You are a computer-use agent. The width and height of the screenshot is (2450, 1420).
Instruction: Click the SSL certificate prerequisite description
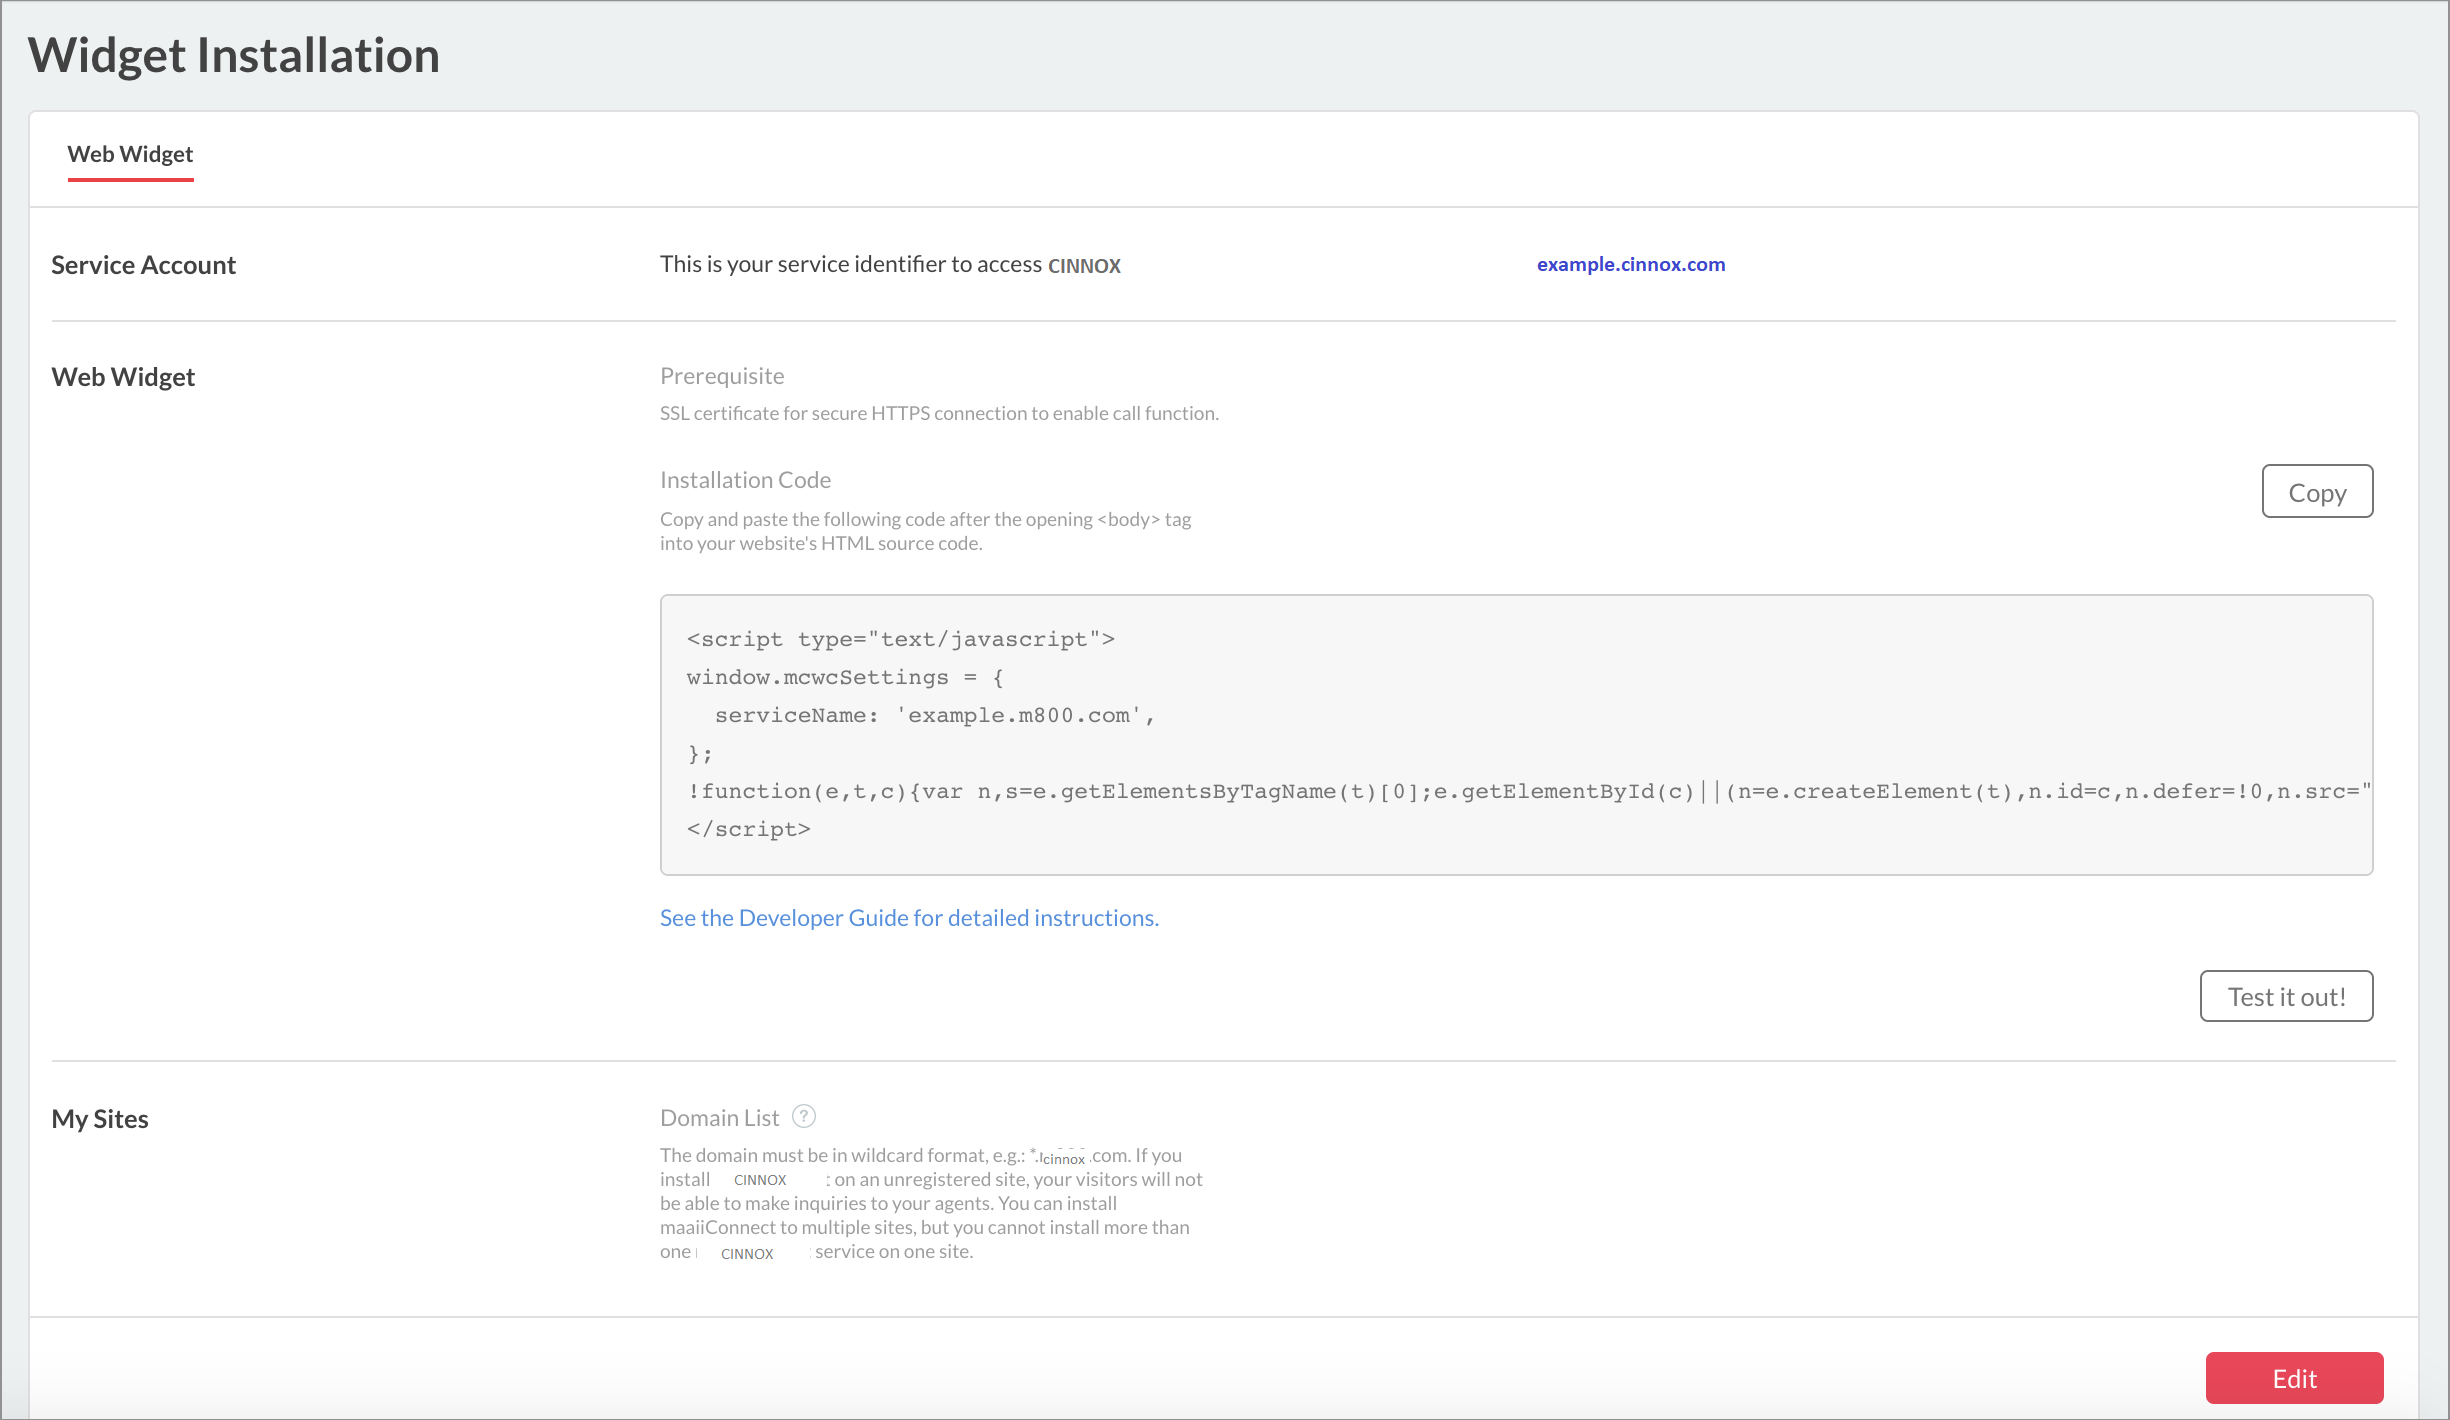[939, 413]
